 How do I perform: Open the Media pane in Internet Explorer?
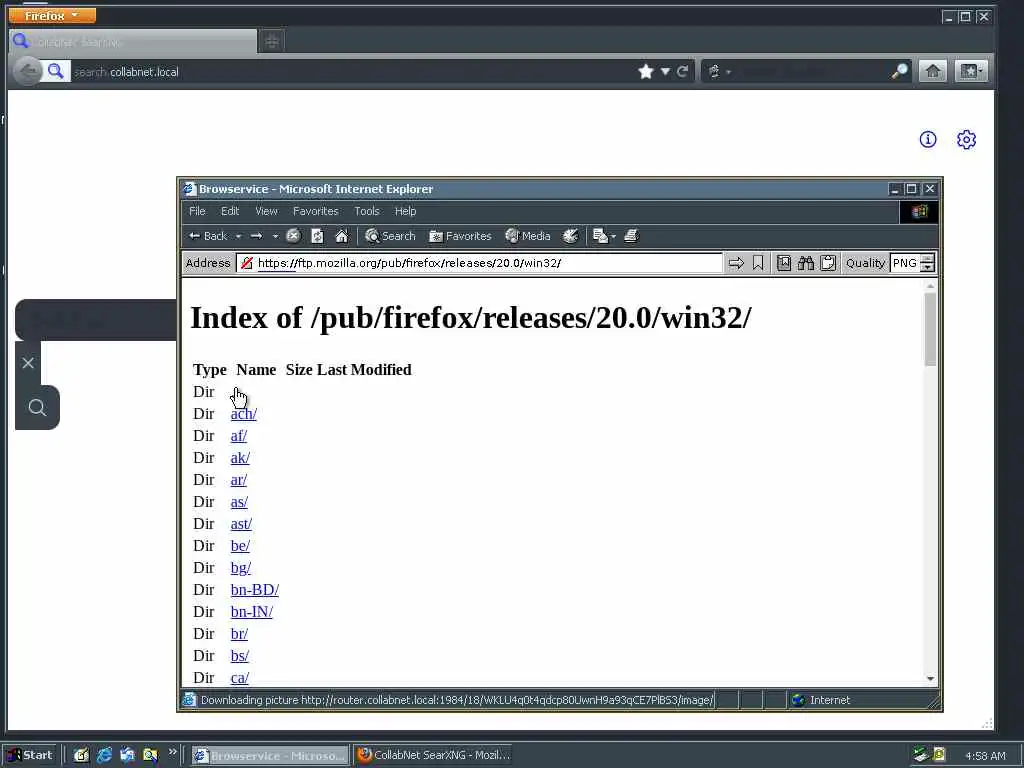click(528, 236)
